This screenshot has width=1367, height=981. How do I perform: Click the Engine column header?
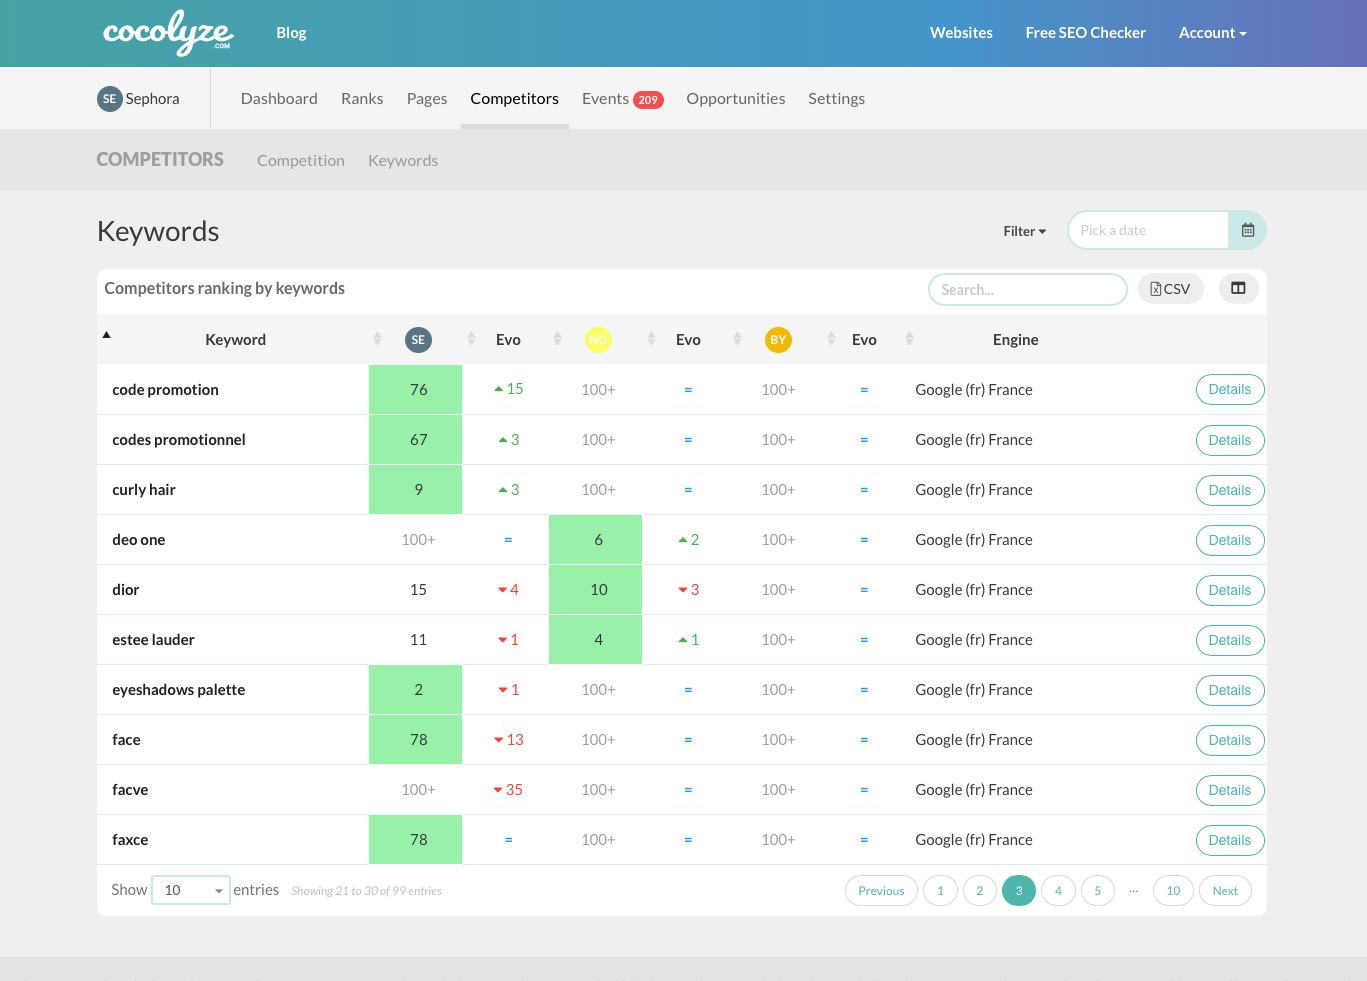1015,340
